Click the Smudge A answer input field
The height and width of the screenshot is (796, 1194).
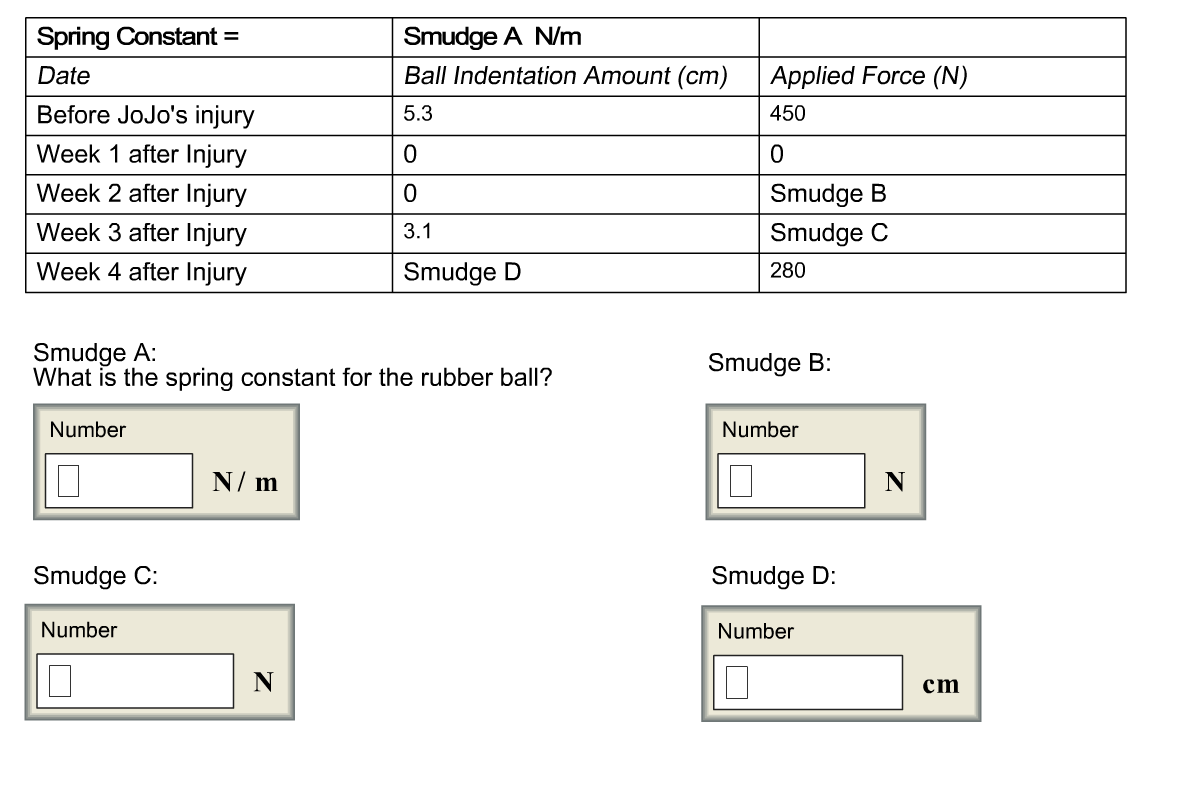(x=119, y=481)
